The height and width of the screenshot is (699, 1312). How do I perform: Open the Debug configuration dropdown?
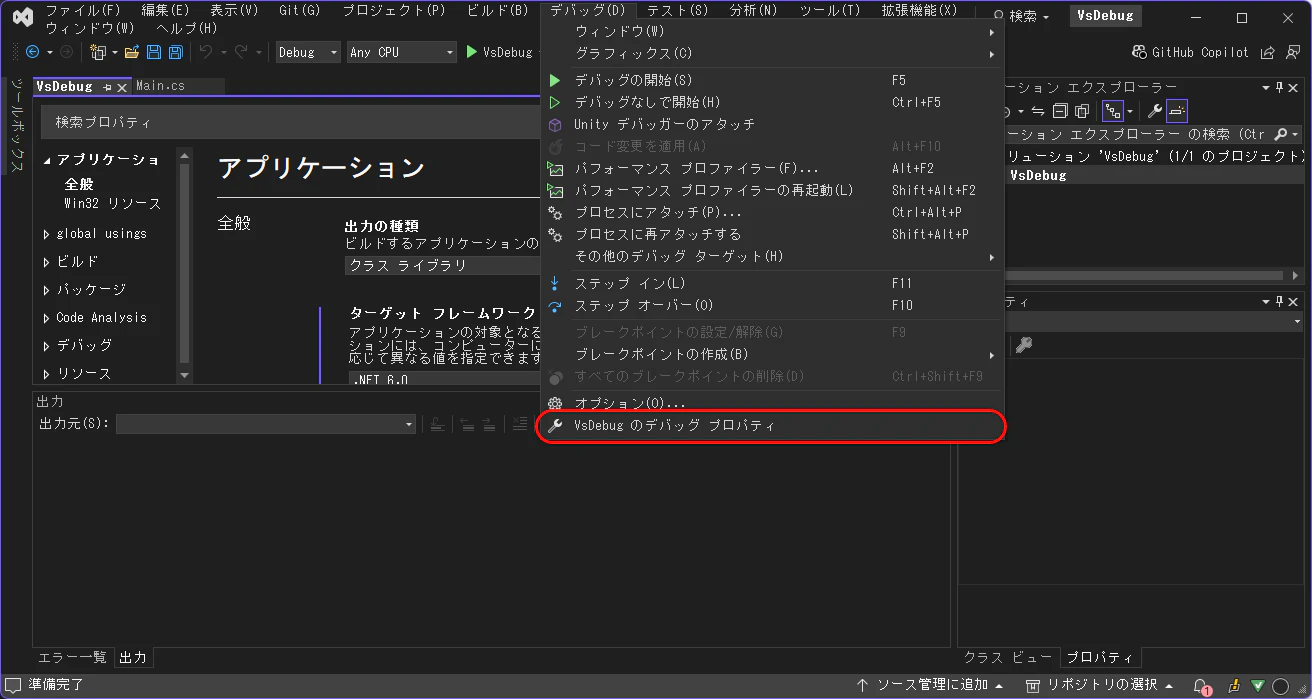[x=308, y=52]
